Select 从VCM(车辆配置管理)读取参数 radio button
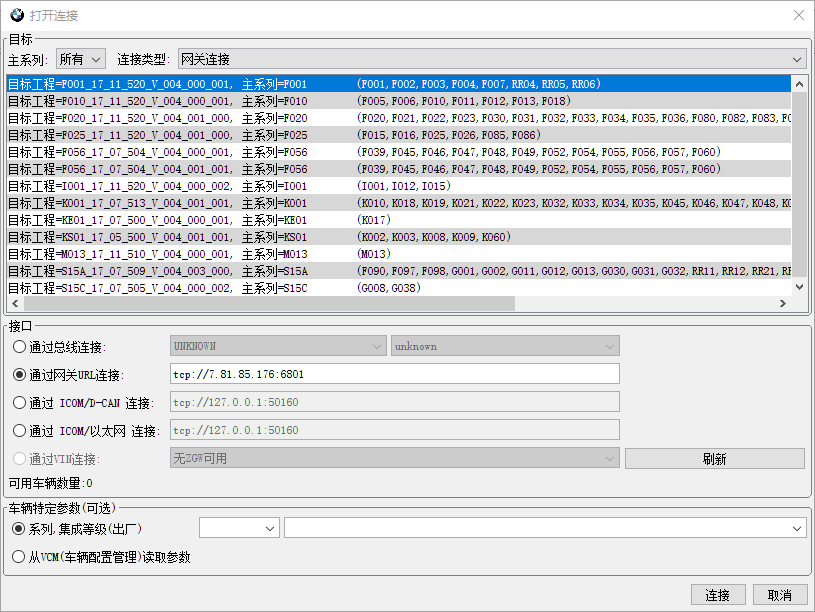The height and width of the screenshot is (612, 815). tap(18, 557)
